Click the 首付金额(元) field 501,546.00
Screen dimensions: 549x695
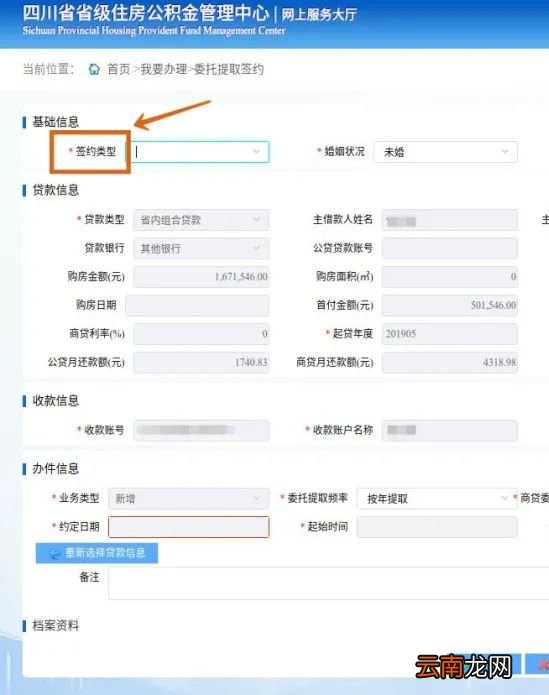[x=449, y=305]
